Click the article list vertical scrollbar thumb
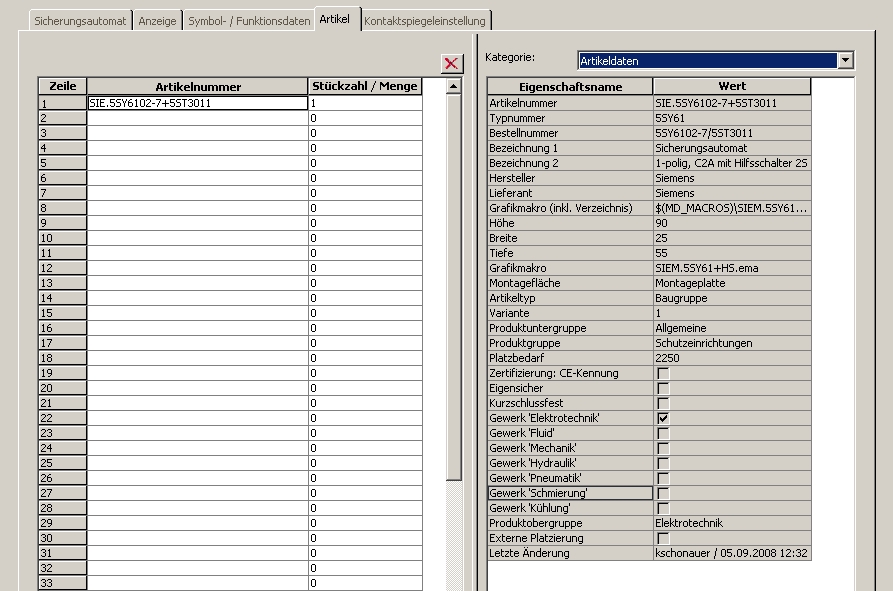Image resolution: width=893 pixels, height=591 pixels. click(454, 288)
